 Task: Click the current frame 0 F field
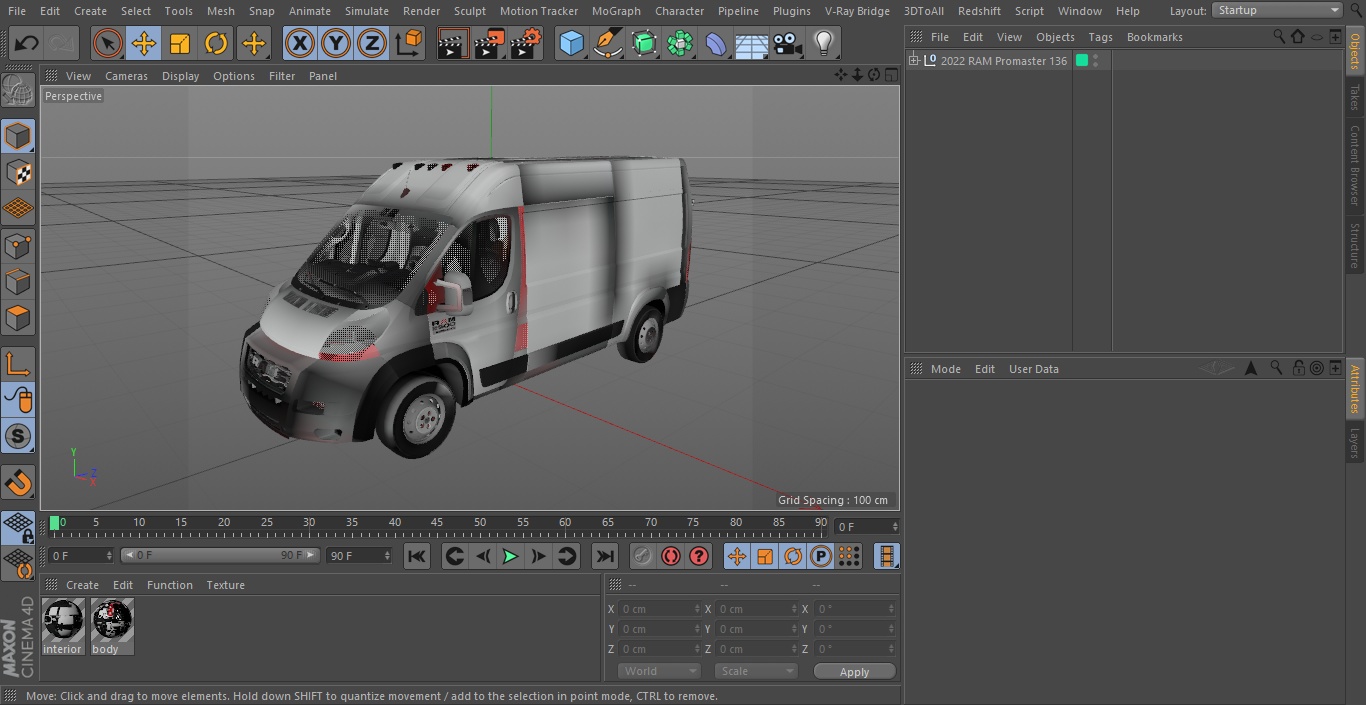(80, 555)
